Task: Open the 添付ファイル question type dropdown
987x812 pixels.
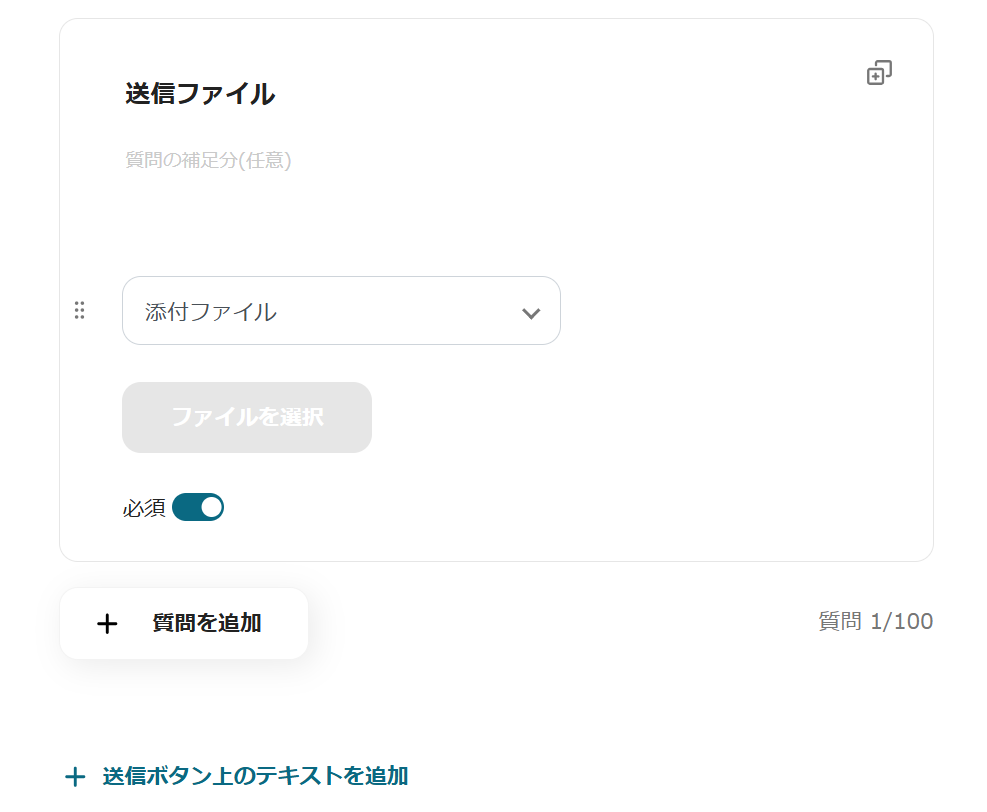Action: pos(341,311)
